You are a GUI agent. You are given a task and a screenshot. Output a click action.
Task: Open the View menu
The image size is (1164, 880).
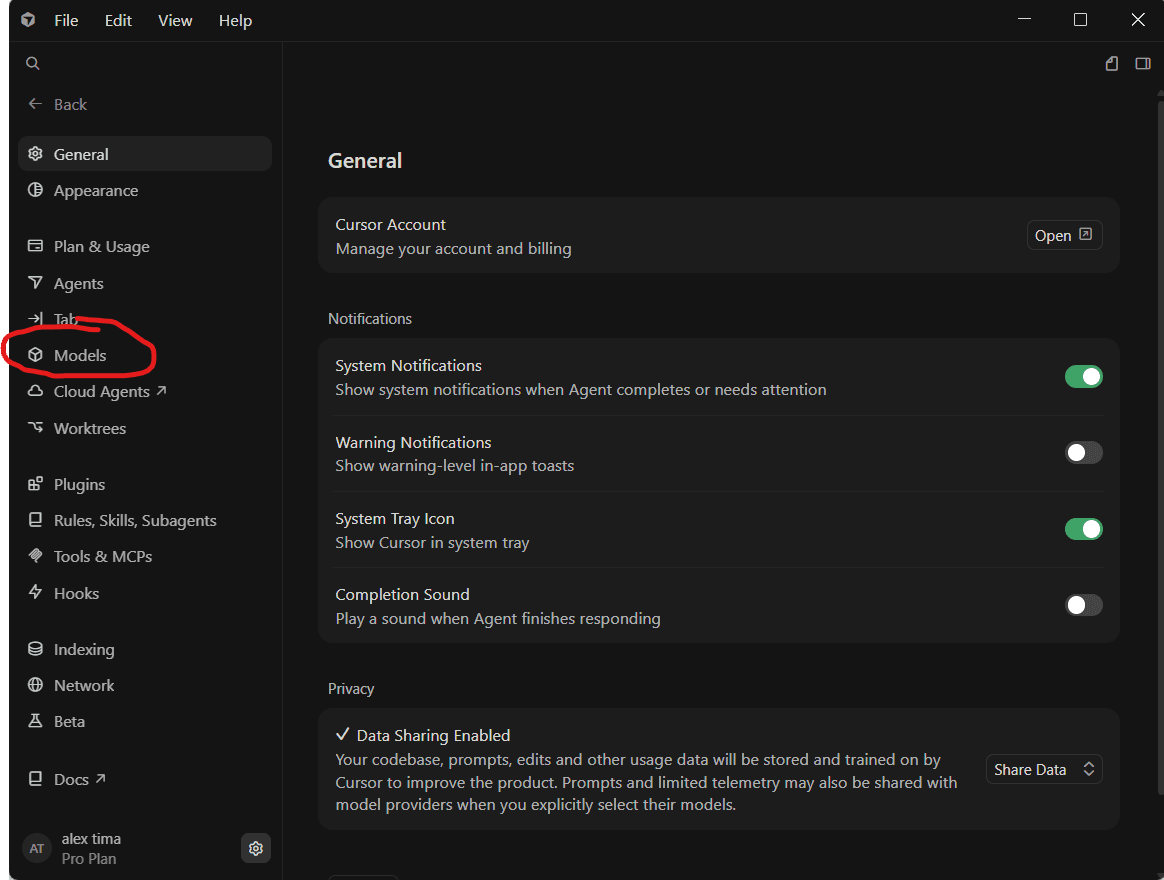(x=175, y=21)
